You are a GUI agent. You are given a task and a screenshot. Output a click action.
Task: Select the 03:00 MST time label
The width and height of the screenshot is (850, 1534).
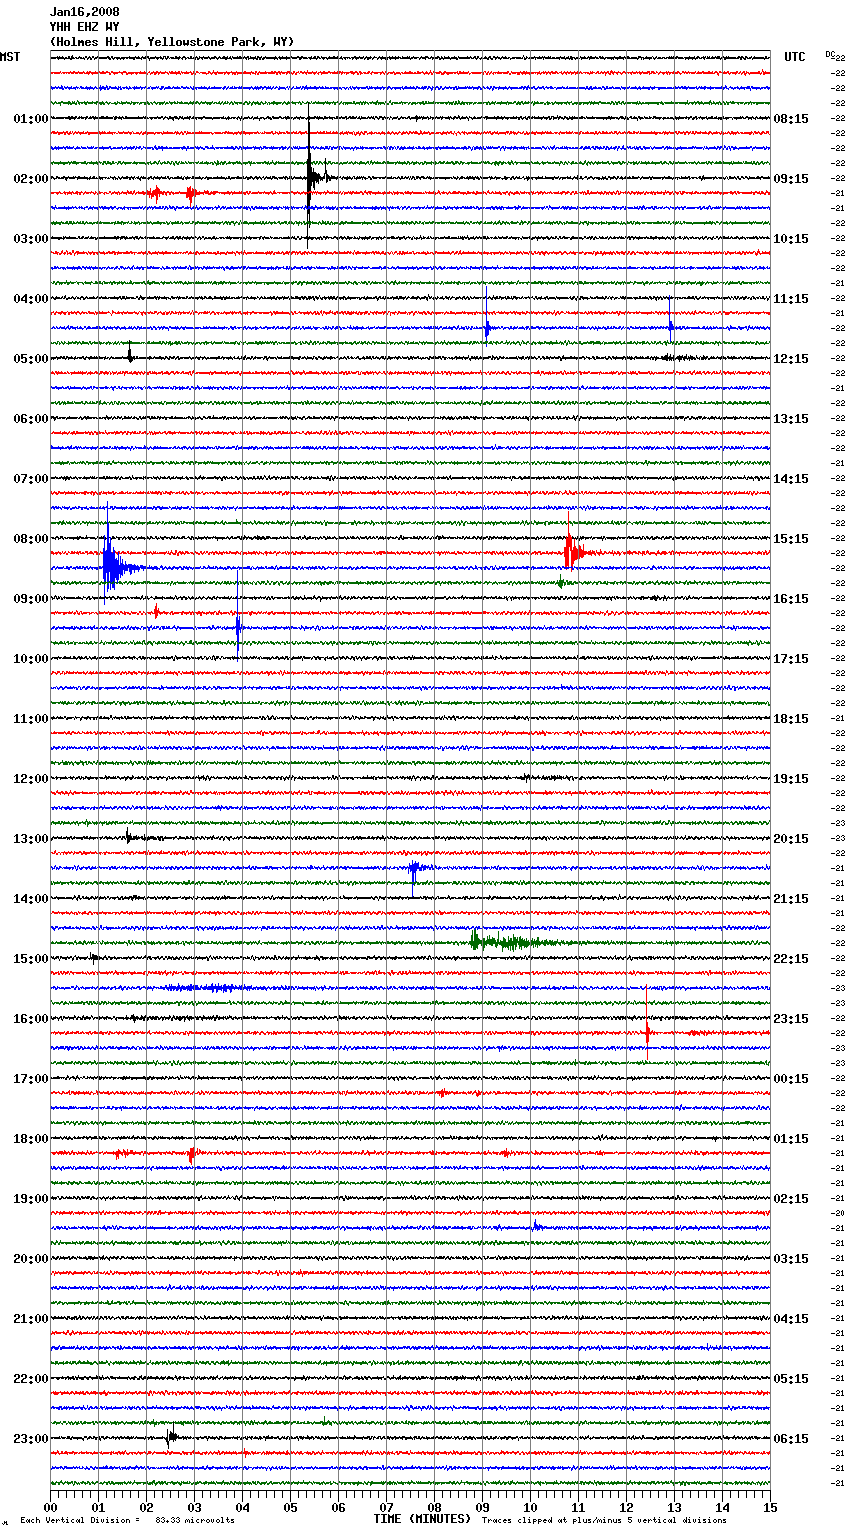pos(31,239)
